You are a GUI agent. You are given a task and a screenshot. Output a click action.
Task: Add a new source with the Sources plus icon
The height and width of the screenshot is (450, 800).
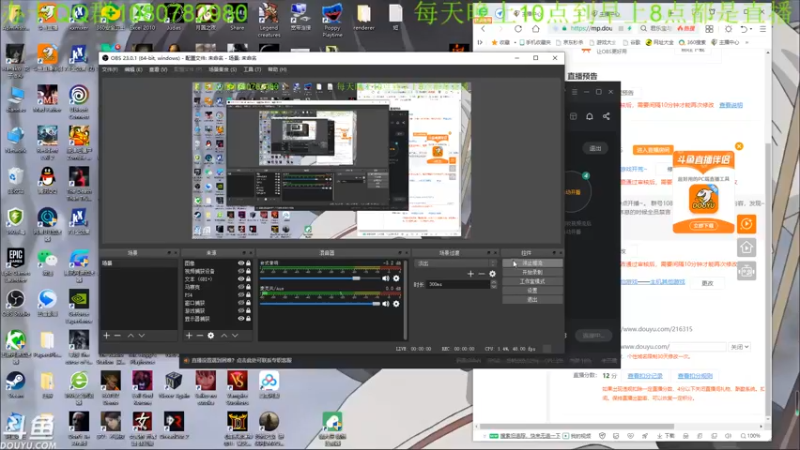pos(189,335)
